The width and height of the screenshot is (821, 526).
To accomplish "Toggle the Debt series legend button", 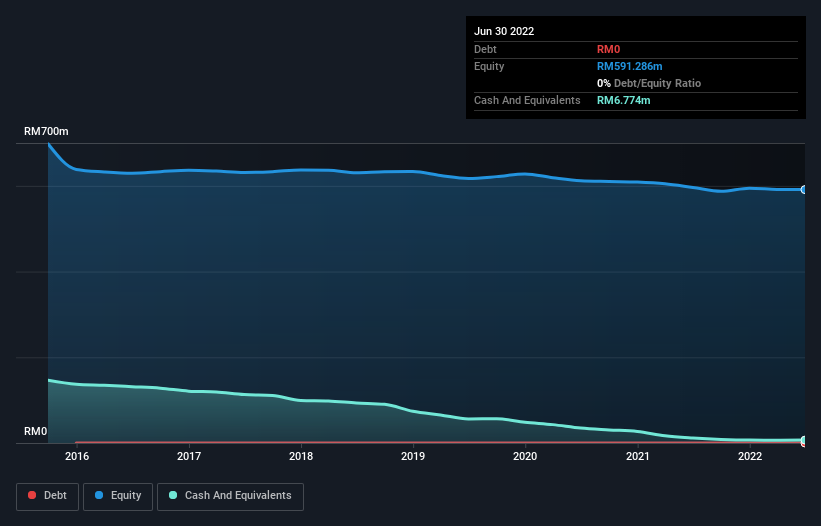I will click(47, 496).
